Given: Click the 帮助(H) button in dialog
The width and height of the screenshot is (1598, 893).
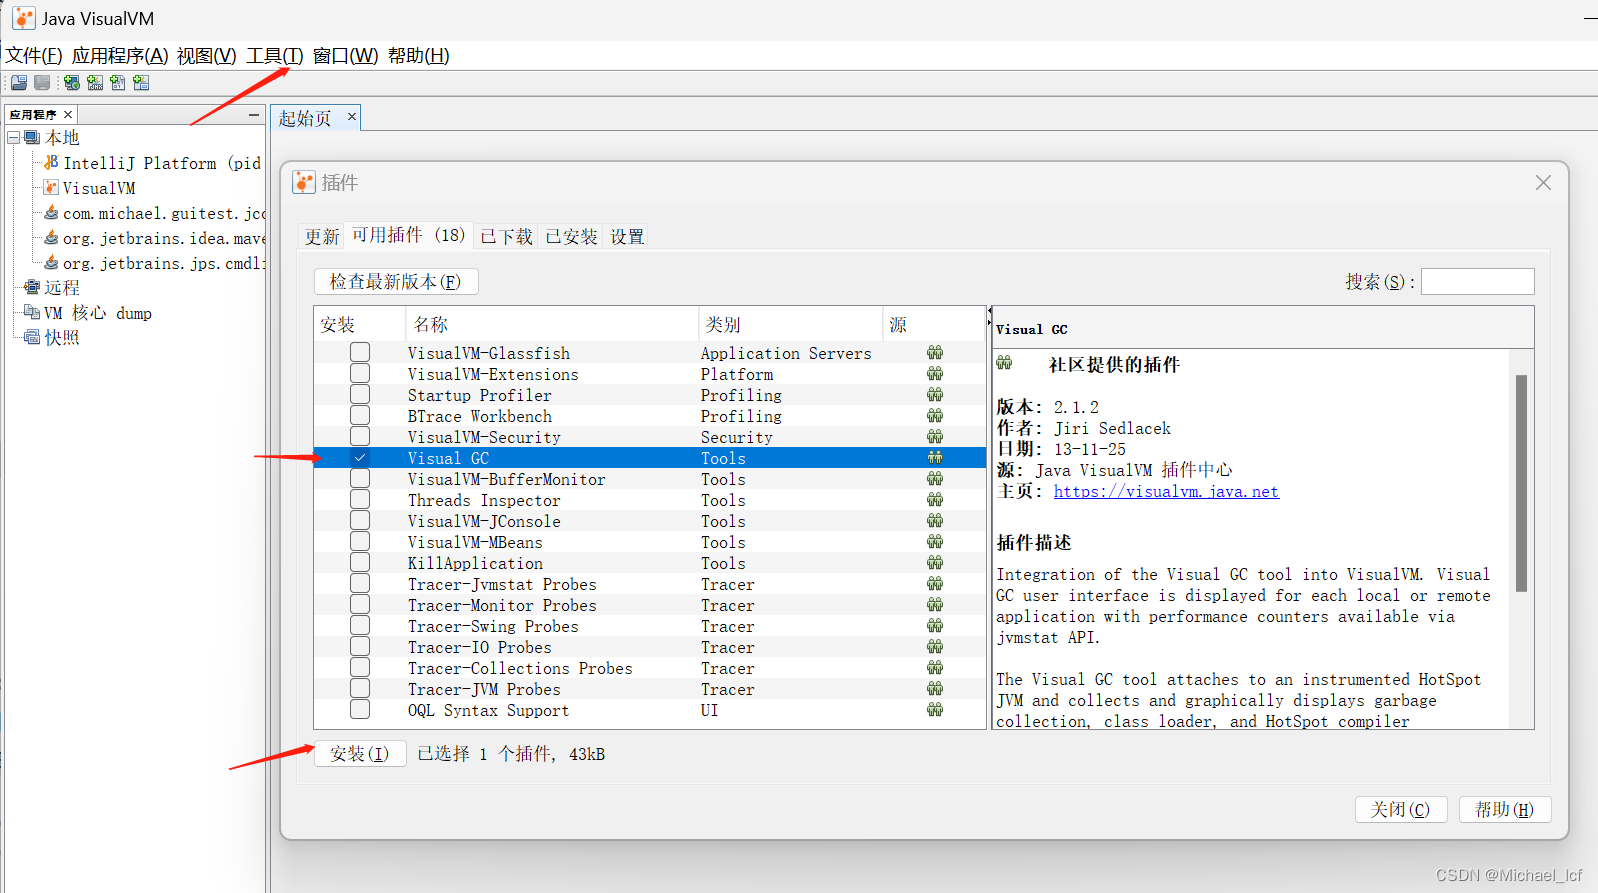Looking at the screenshot, I should pos(1505,809).
